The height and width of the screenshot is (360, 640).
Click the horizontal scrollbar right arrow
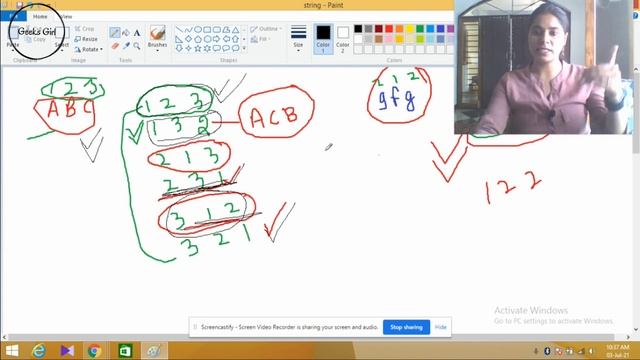tap(629, 337)
